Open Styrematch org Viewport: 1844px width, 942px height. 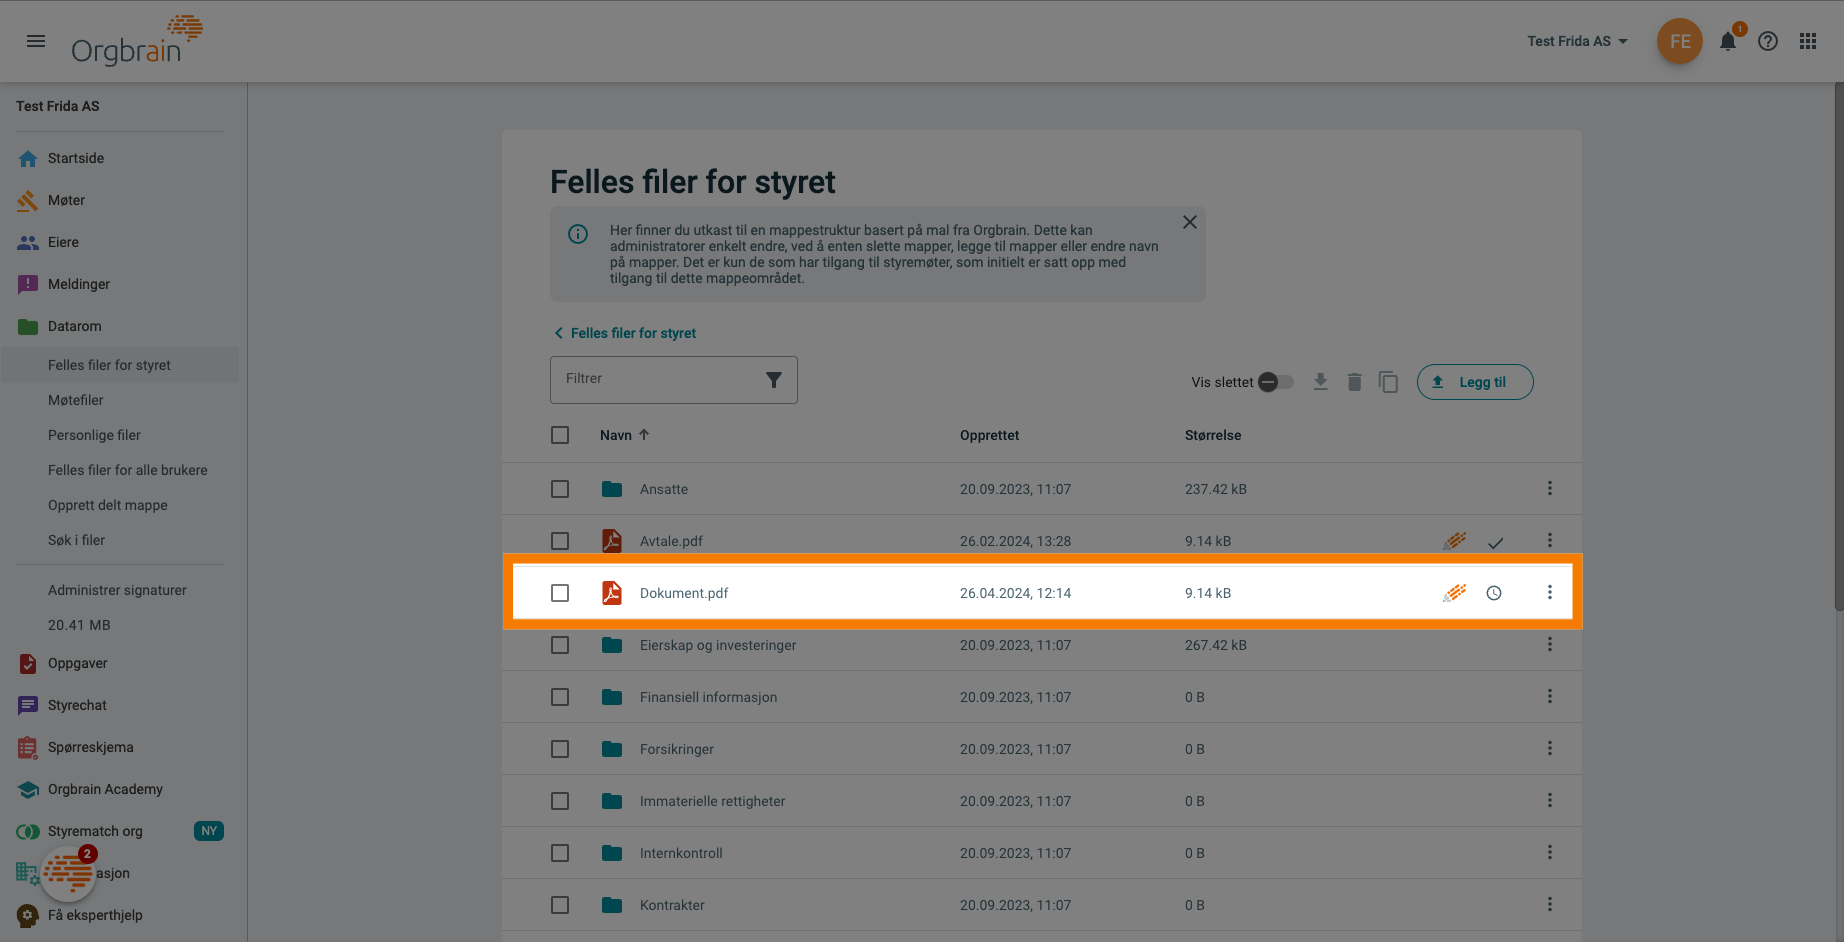95,831
